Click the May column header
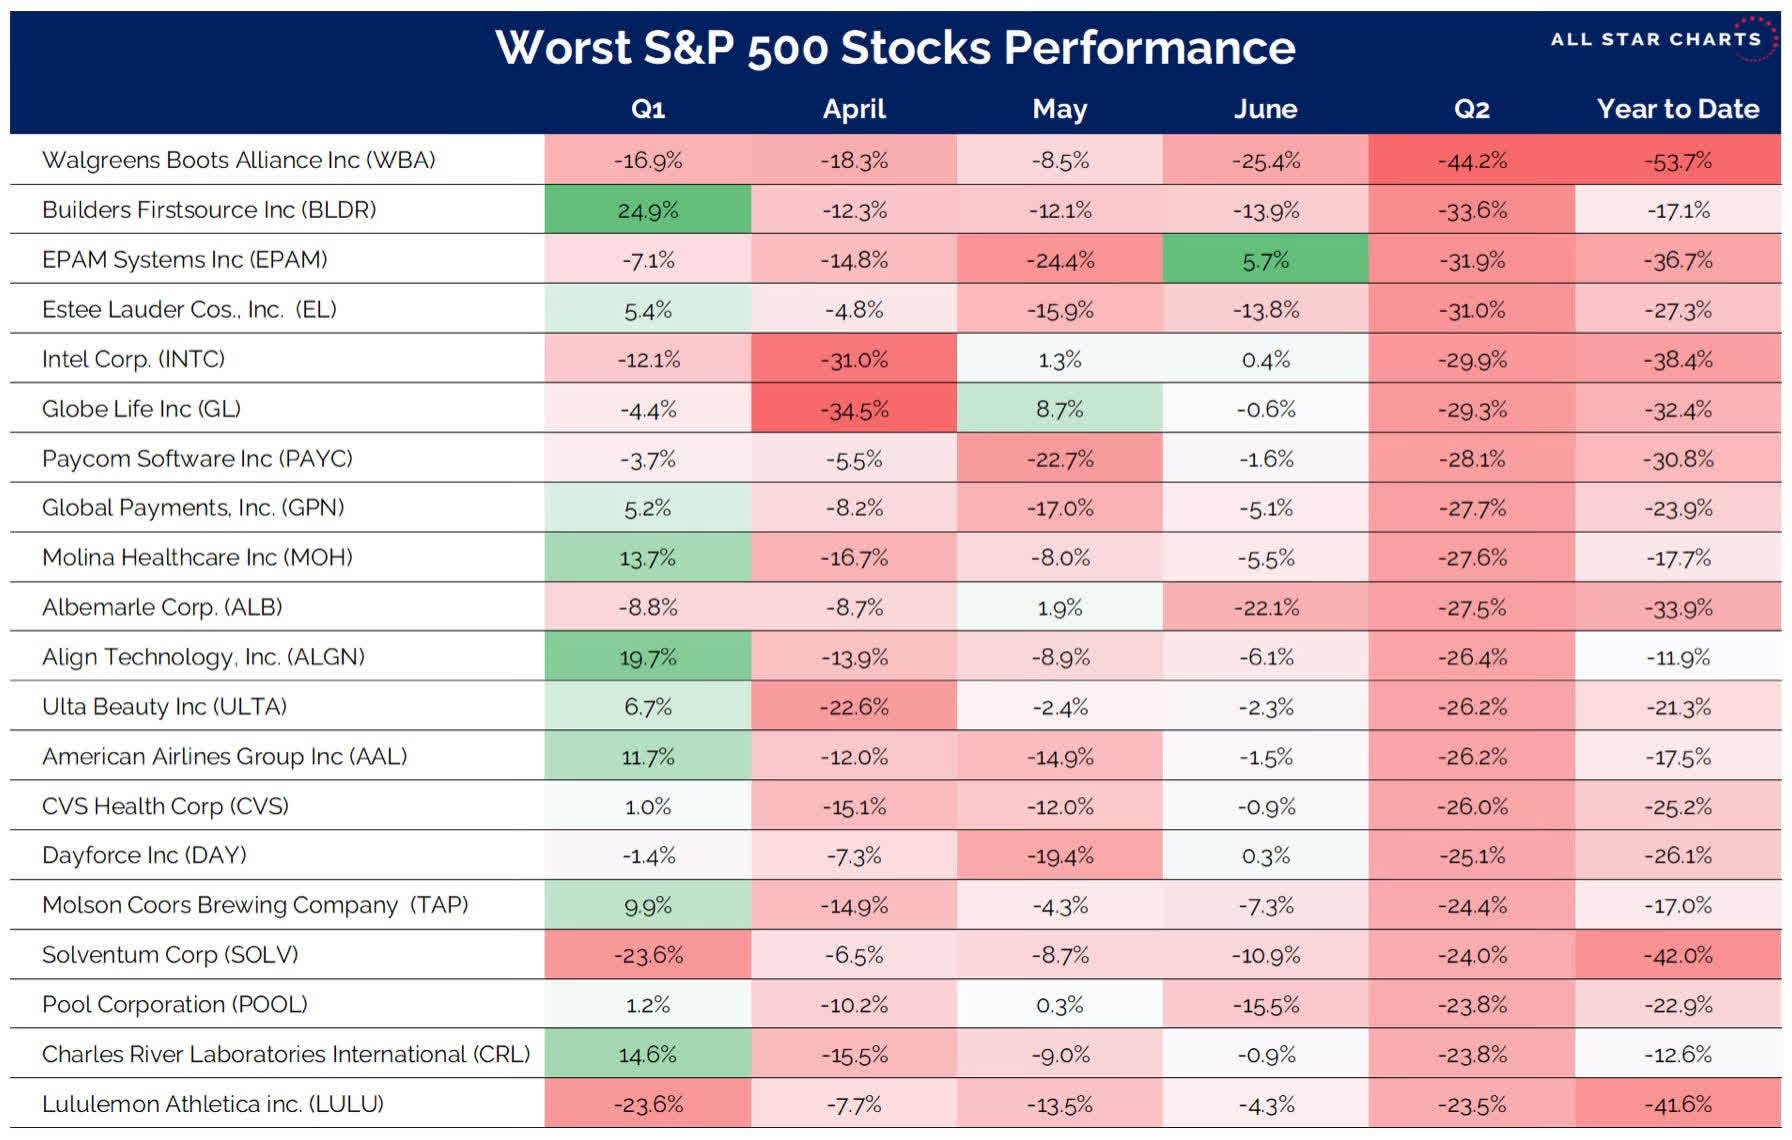Screen dimensions: 1792x1140 point(1059,109)
